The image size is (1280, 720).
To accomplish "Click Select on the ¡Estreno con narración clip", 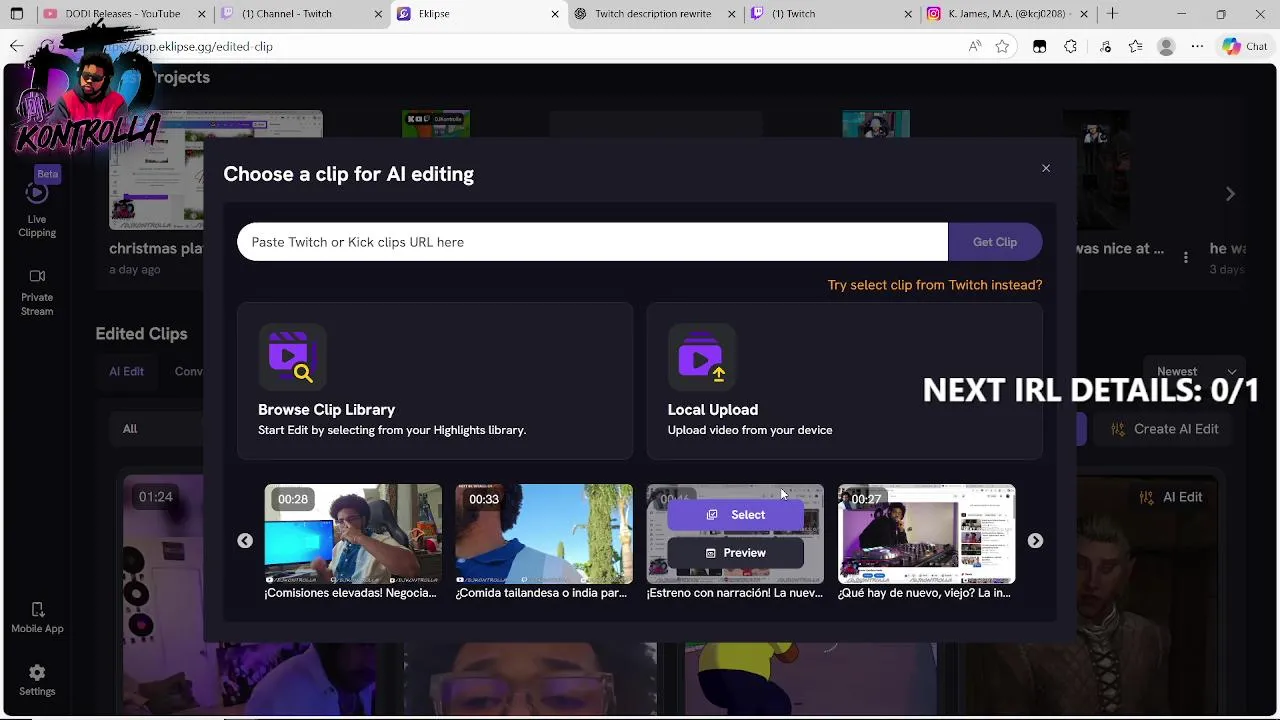I will 736,515.
